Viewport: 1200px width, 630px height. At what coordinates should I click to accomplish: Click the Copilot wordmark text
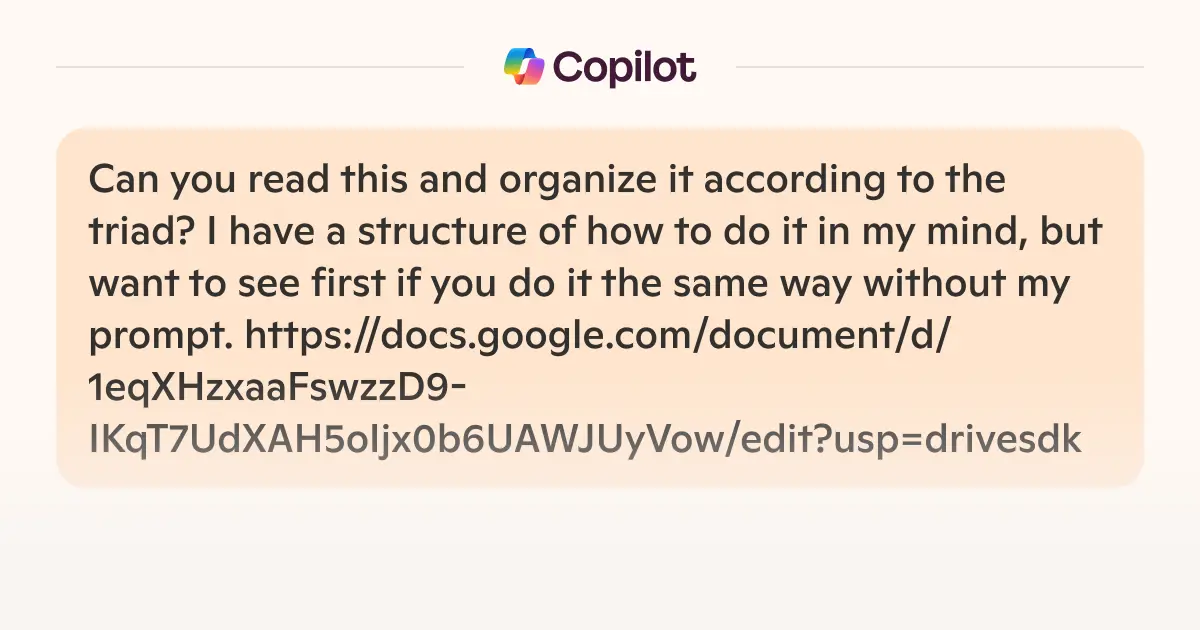[623, 68]
